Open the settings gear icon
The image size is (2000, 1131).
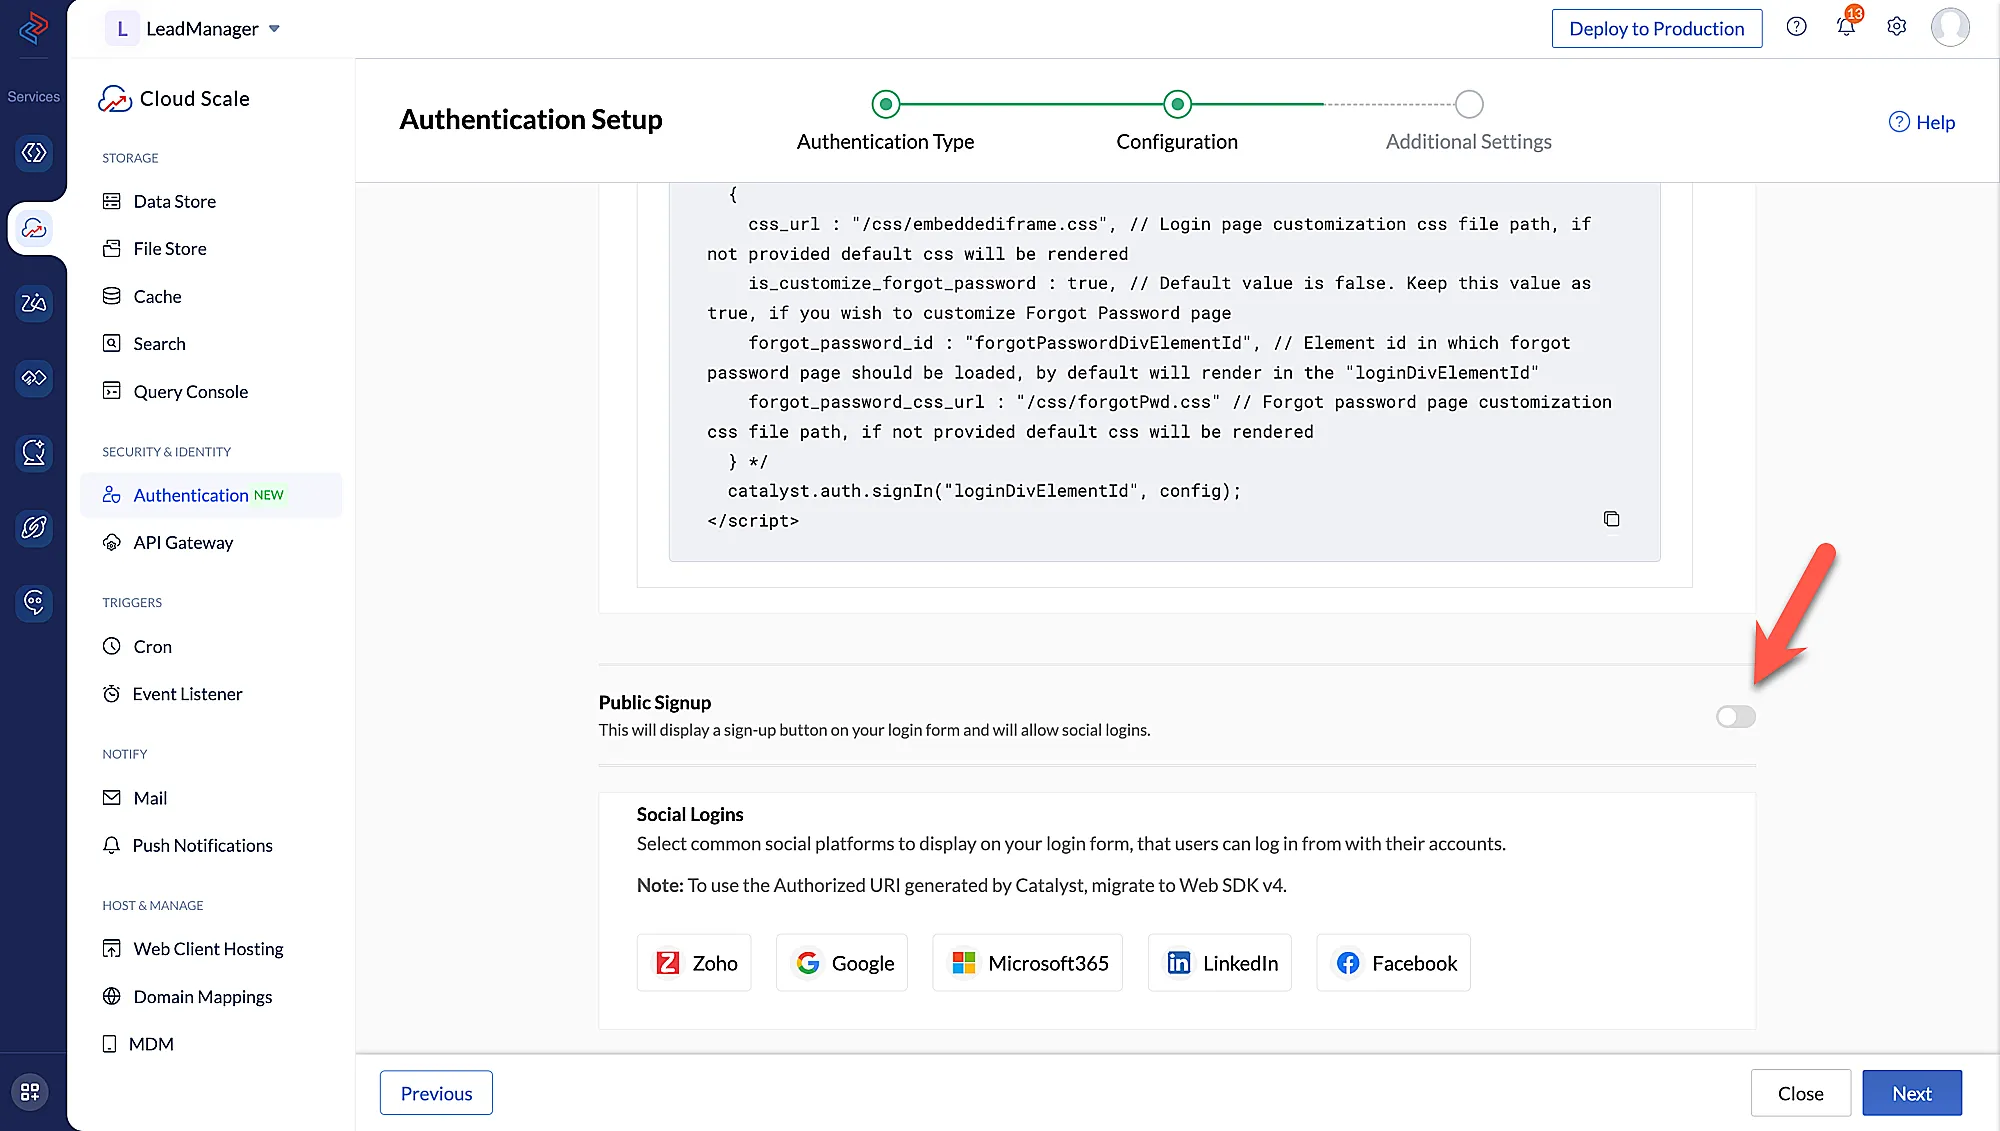coord(1896,27)
